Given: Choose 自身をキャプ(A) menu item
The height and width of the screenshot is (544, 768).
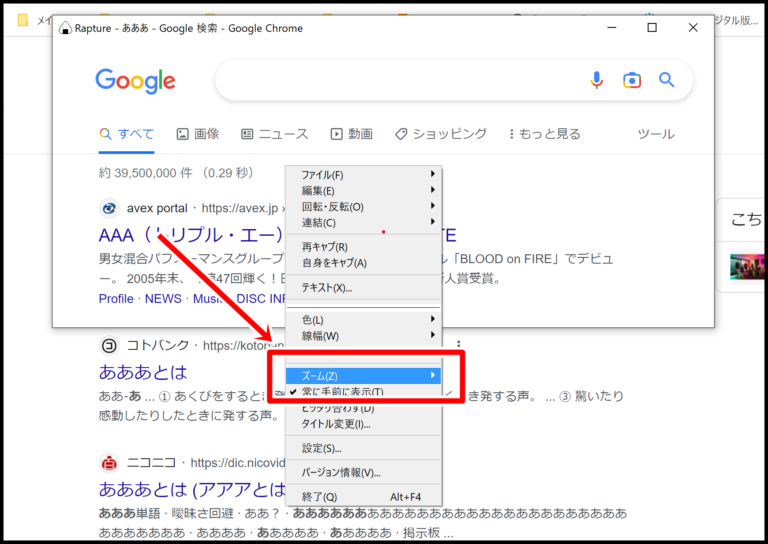Looking at the screenshot, I should (x=363, y=263).
